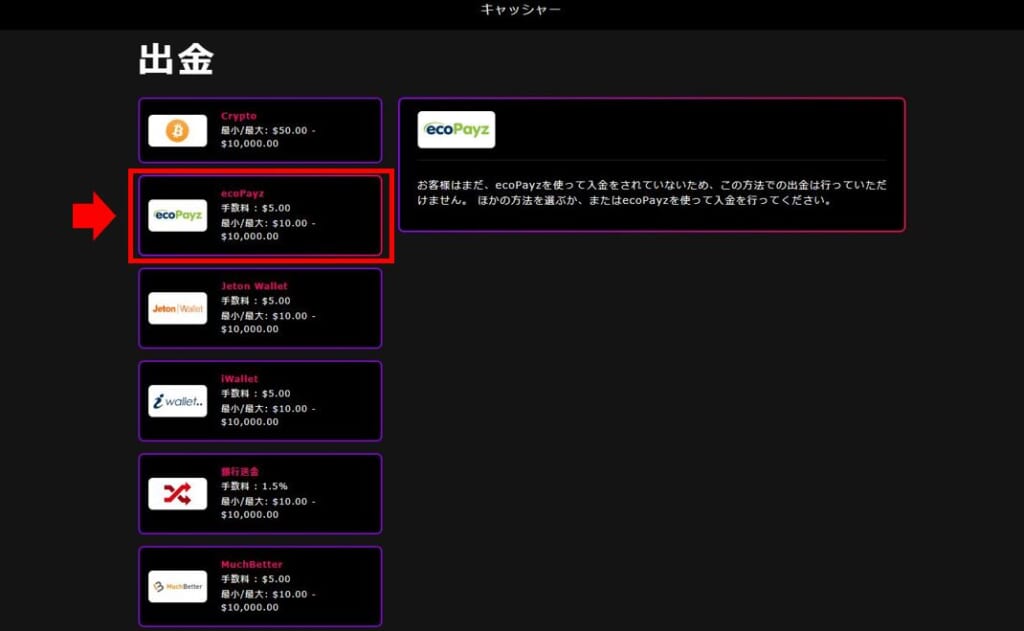Image resolution: width=1024 pixels, height=631 pixels.
Task: Click iWallet fee 手数料：$5.00 text
Action: (255, 393)
